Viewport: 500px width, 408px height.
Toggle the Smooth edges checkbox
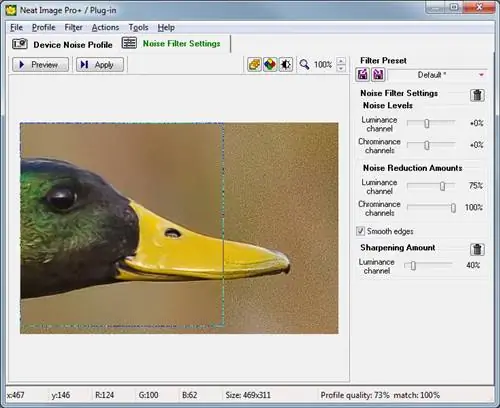[x=360, y=231]
